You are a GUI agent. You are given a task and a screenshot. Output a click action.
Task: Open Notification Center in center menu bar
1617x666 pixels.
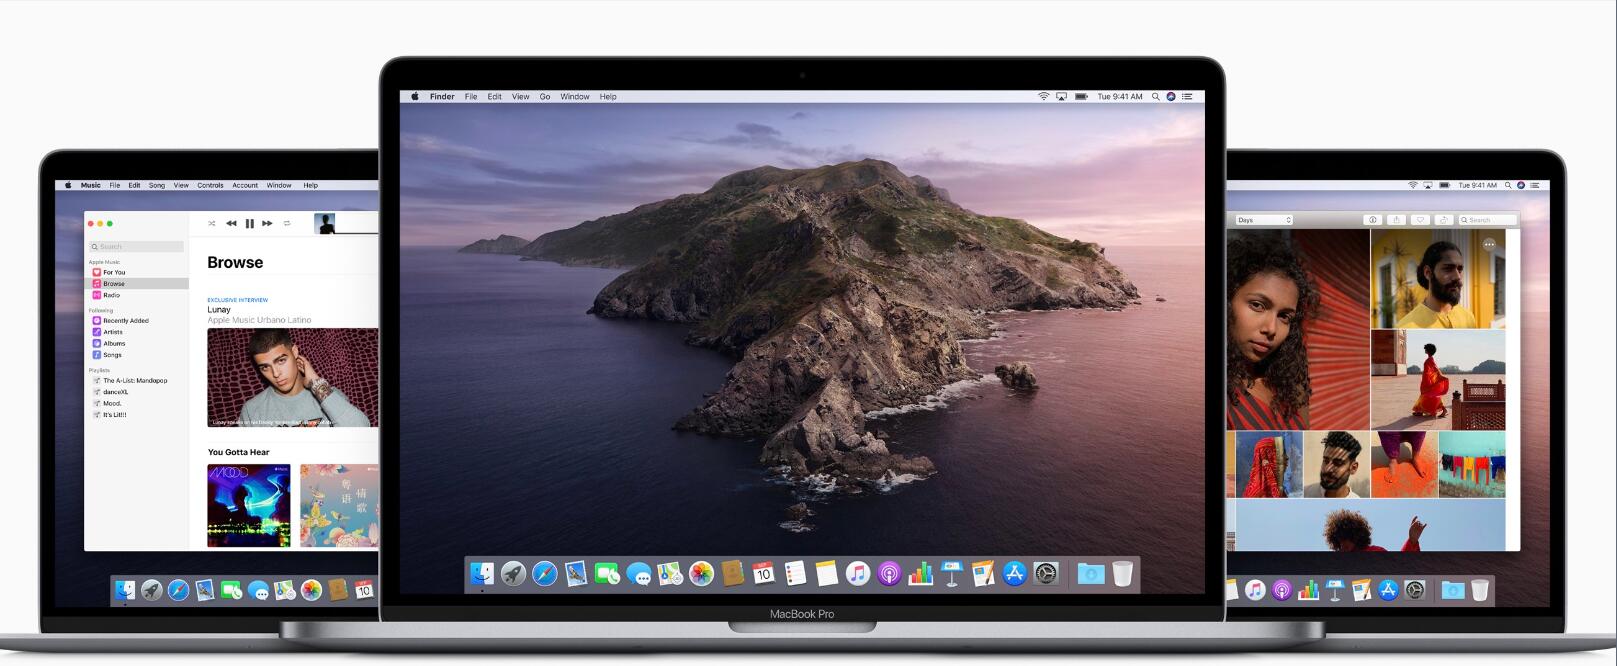[x=1187, y=97]
